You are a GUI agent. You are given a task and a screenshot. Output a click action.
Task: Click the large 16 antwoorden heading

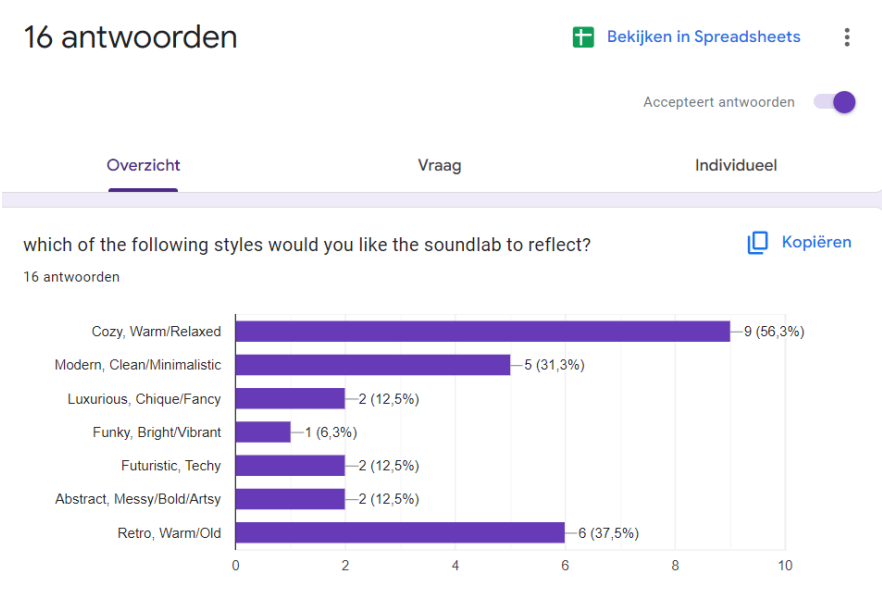[130, 37]
